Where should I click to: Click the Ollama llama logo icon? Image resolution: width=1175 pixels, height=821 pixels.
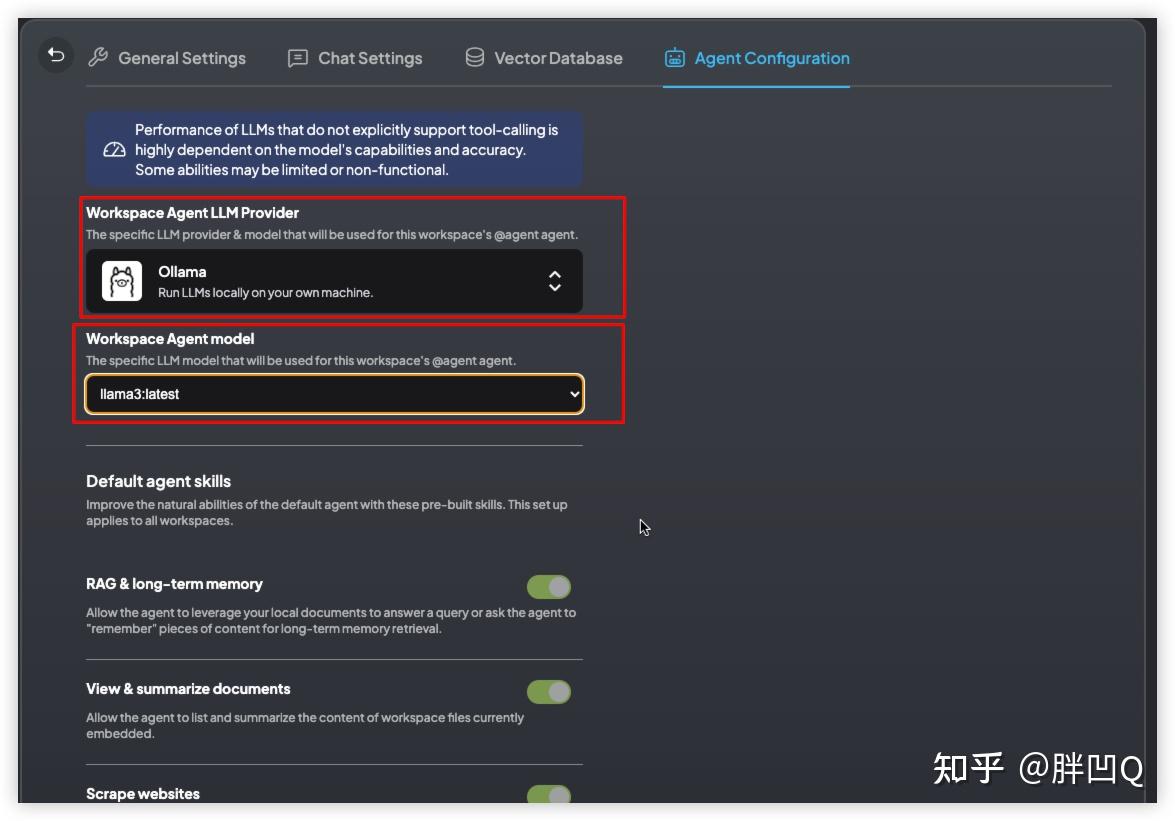tap(121, 281)
